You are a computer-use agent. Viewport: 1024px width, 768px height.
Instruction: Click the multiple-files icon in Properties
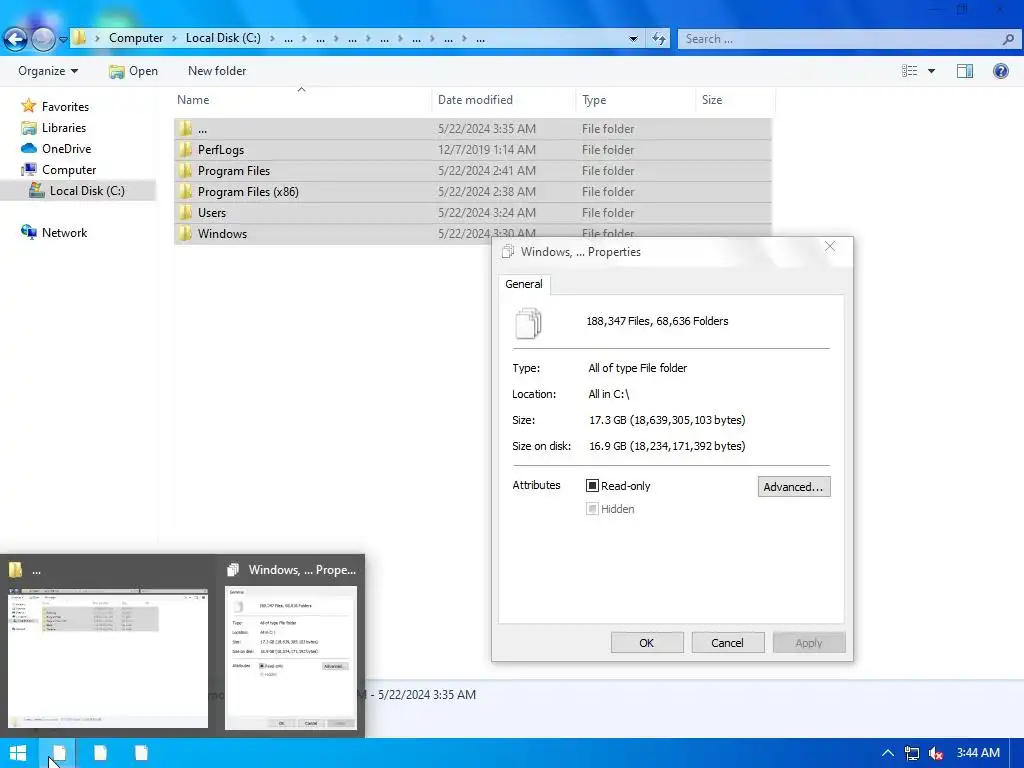pos(528,323)
